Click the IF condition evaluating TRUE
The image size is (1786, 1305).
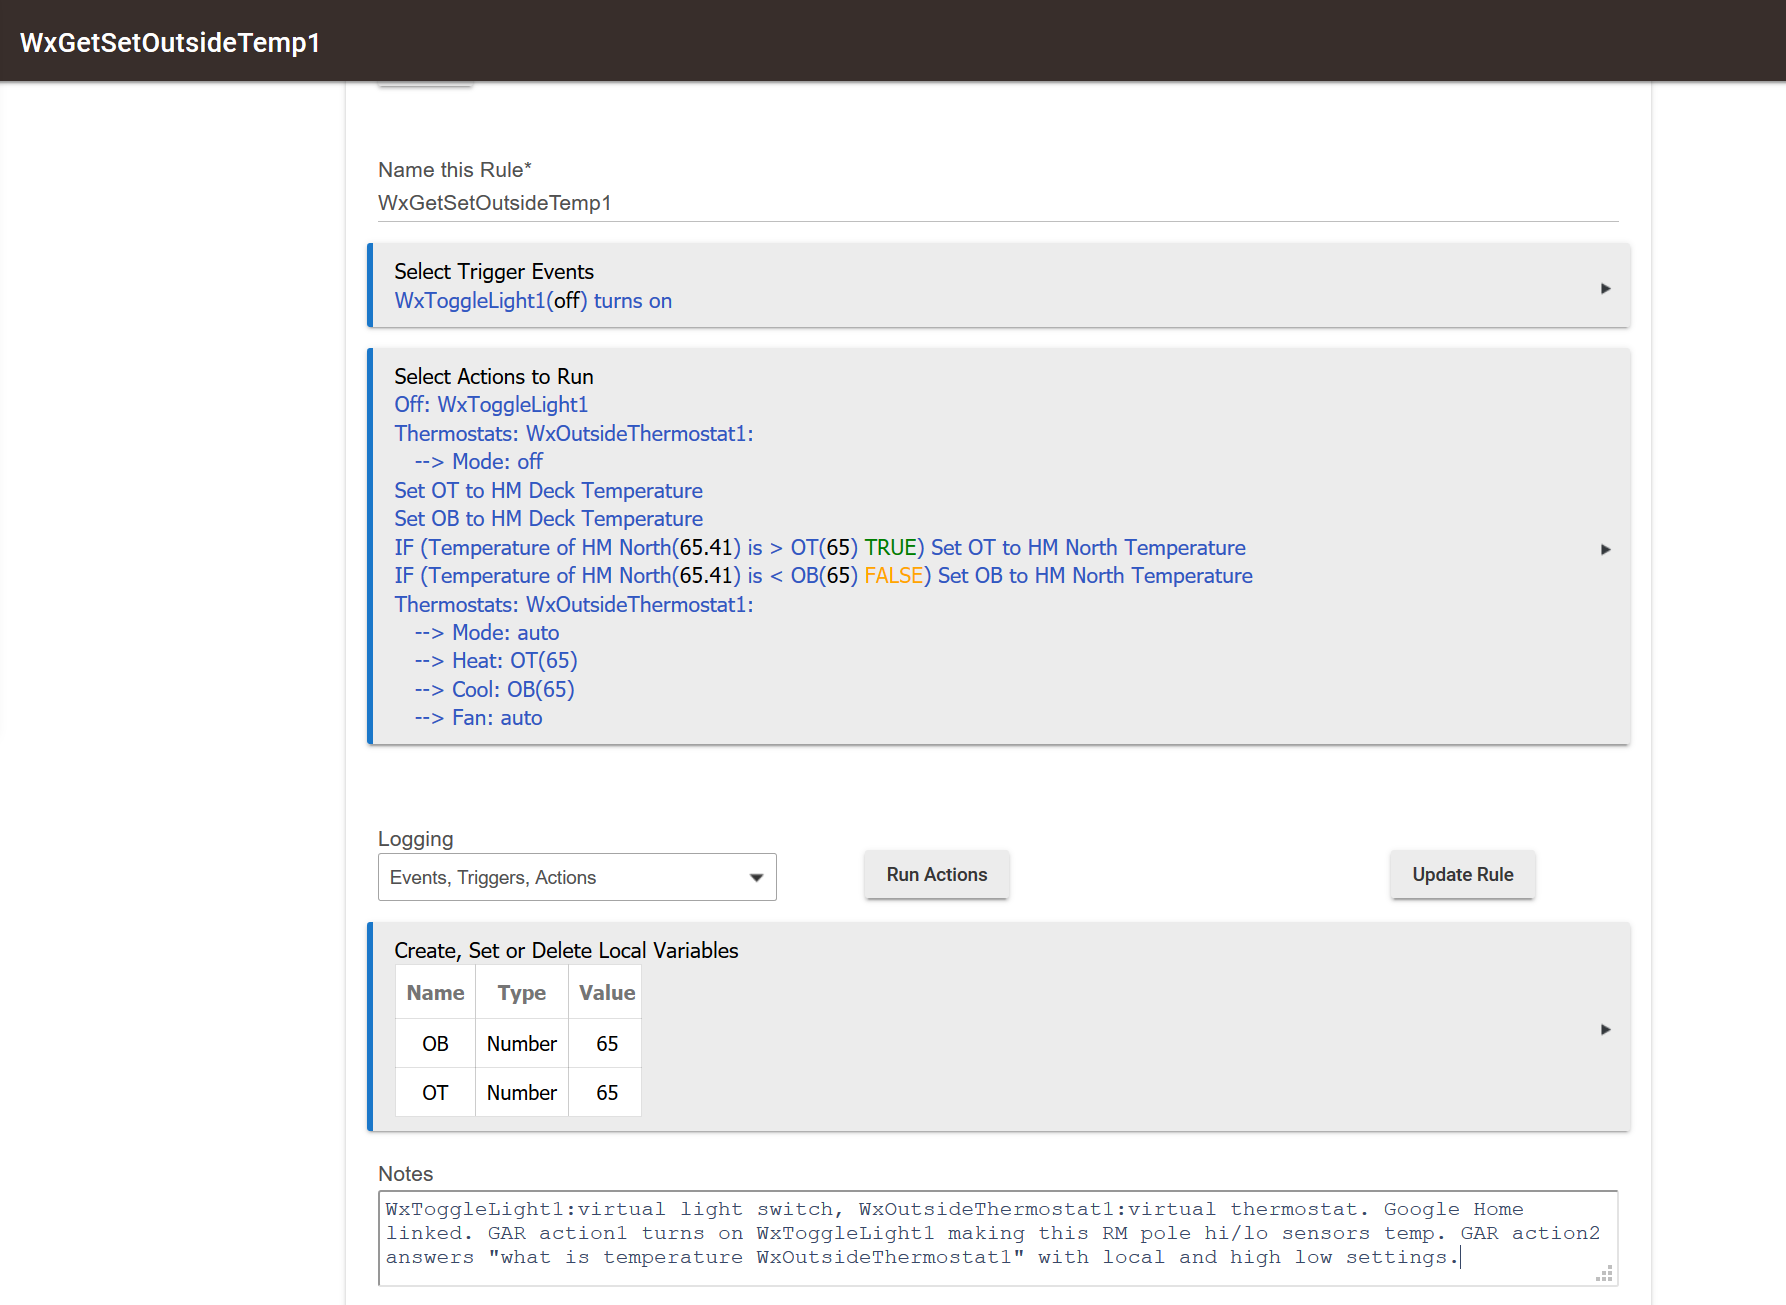(x=820, y=548)
